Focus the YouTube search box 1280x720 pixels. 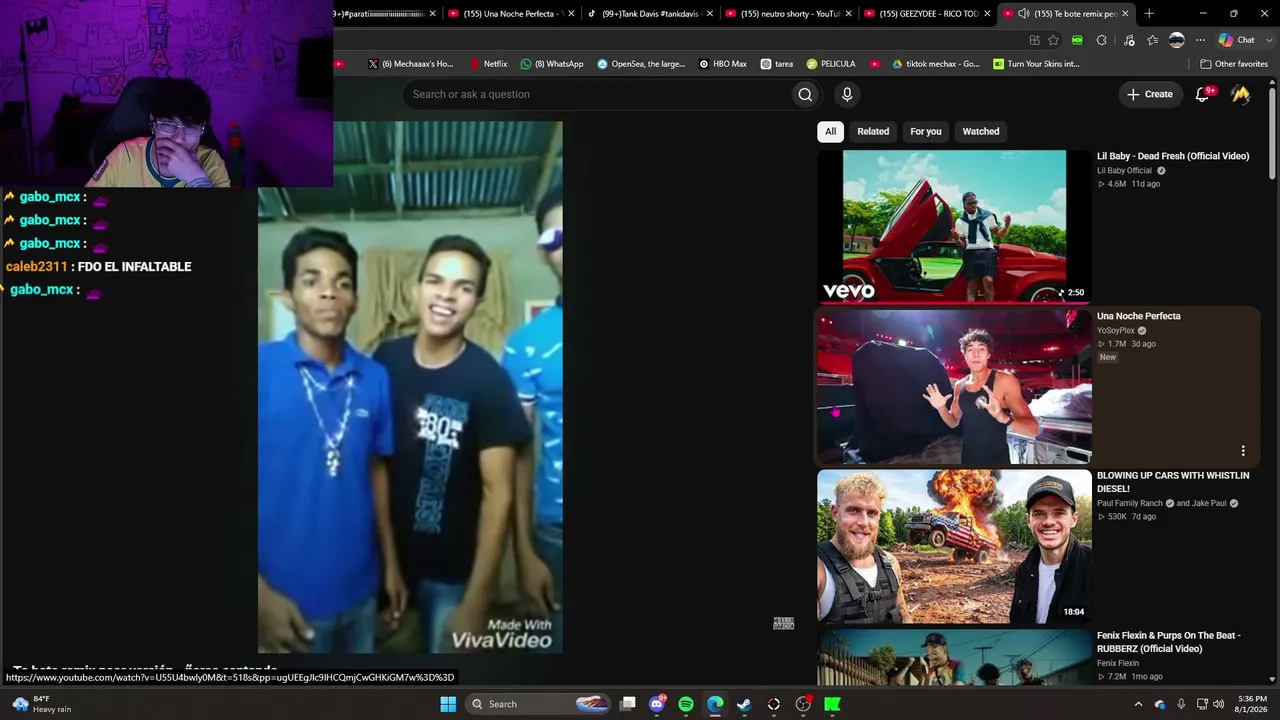click(x=597, y=94)
